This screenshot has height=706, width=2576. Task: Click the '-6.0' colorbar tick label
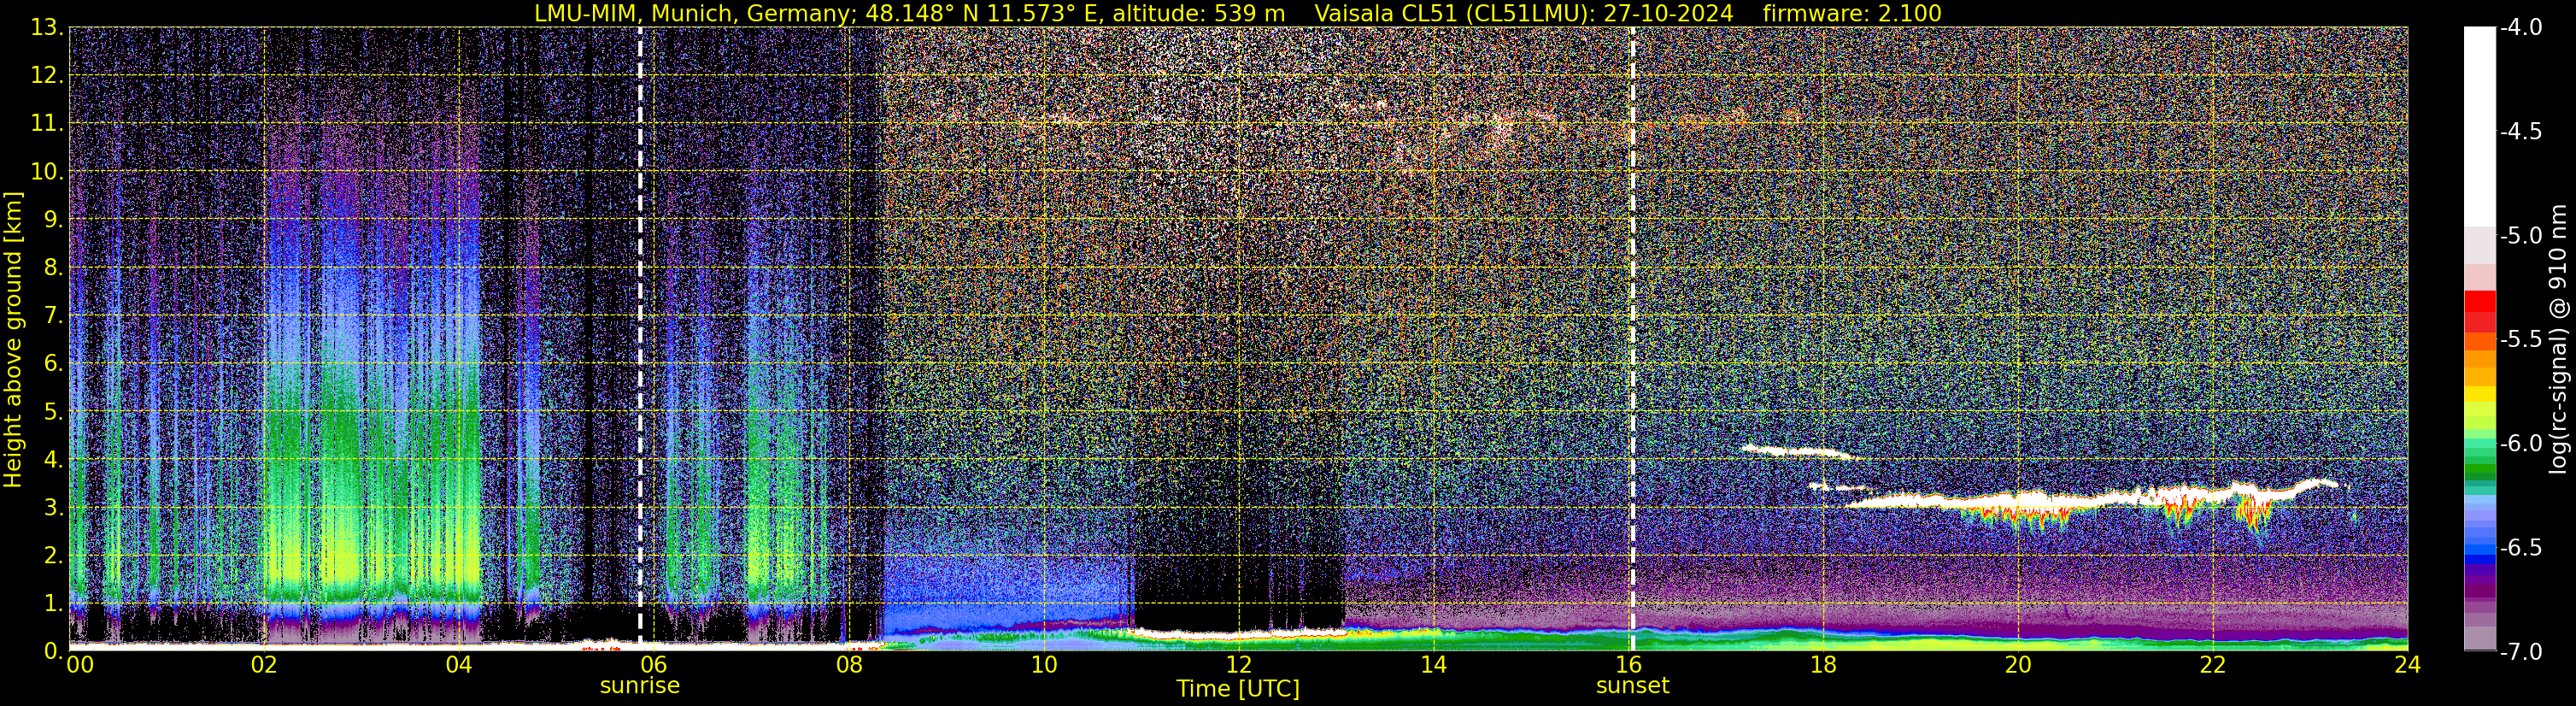coord(2521,443)
